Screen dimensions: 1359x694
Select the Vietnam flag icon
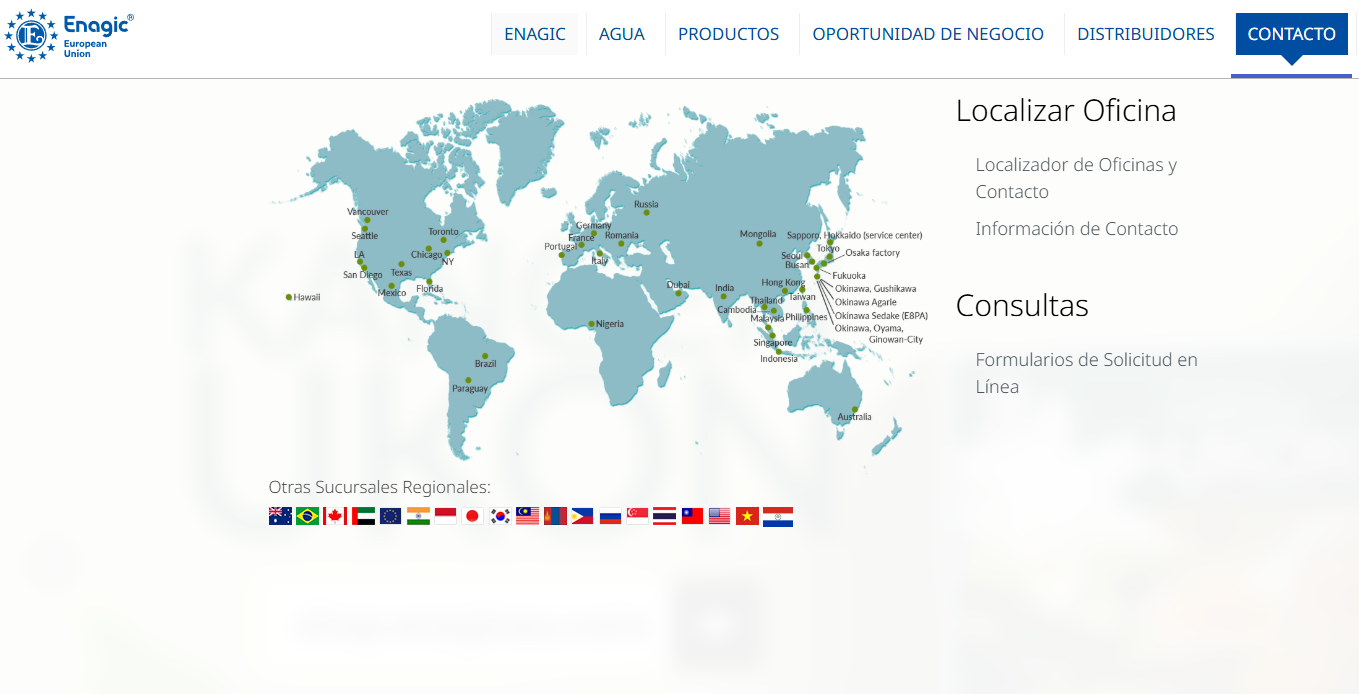click(747, 516)
